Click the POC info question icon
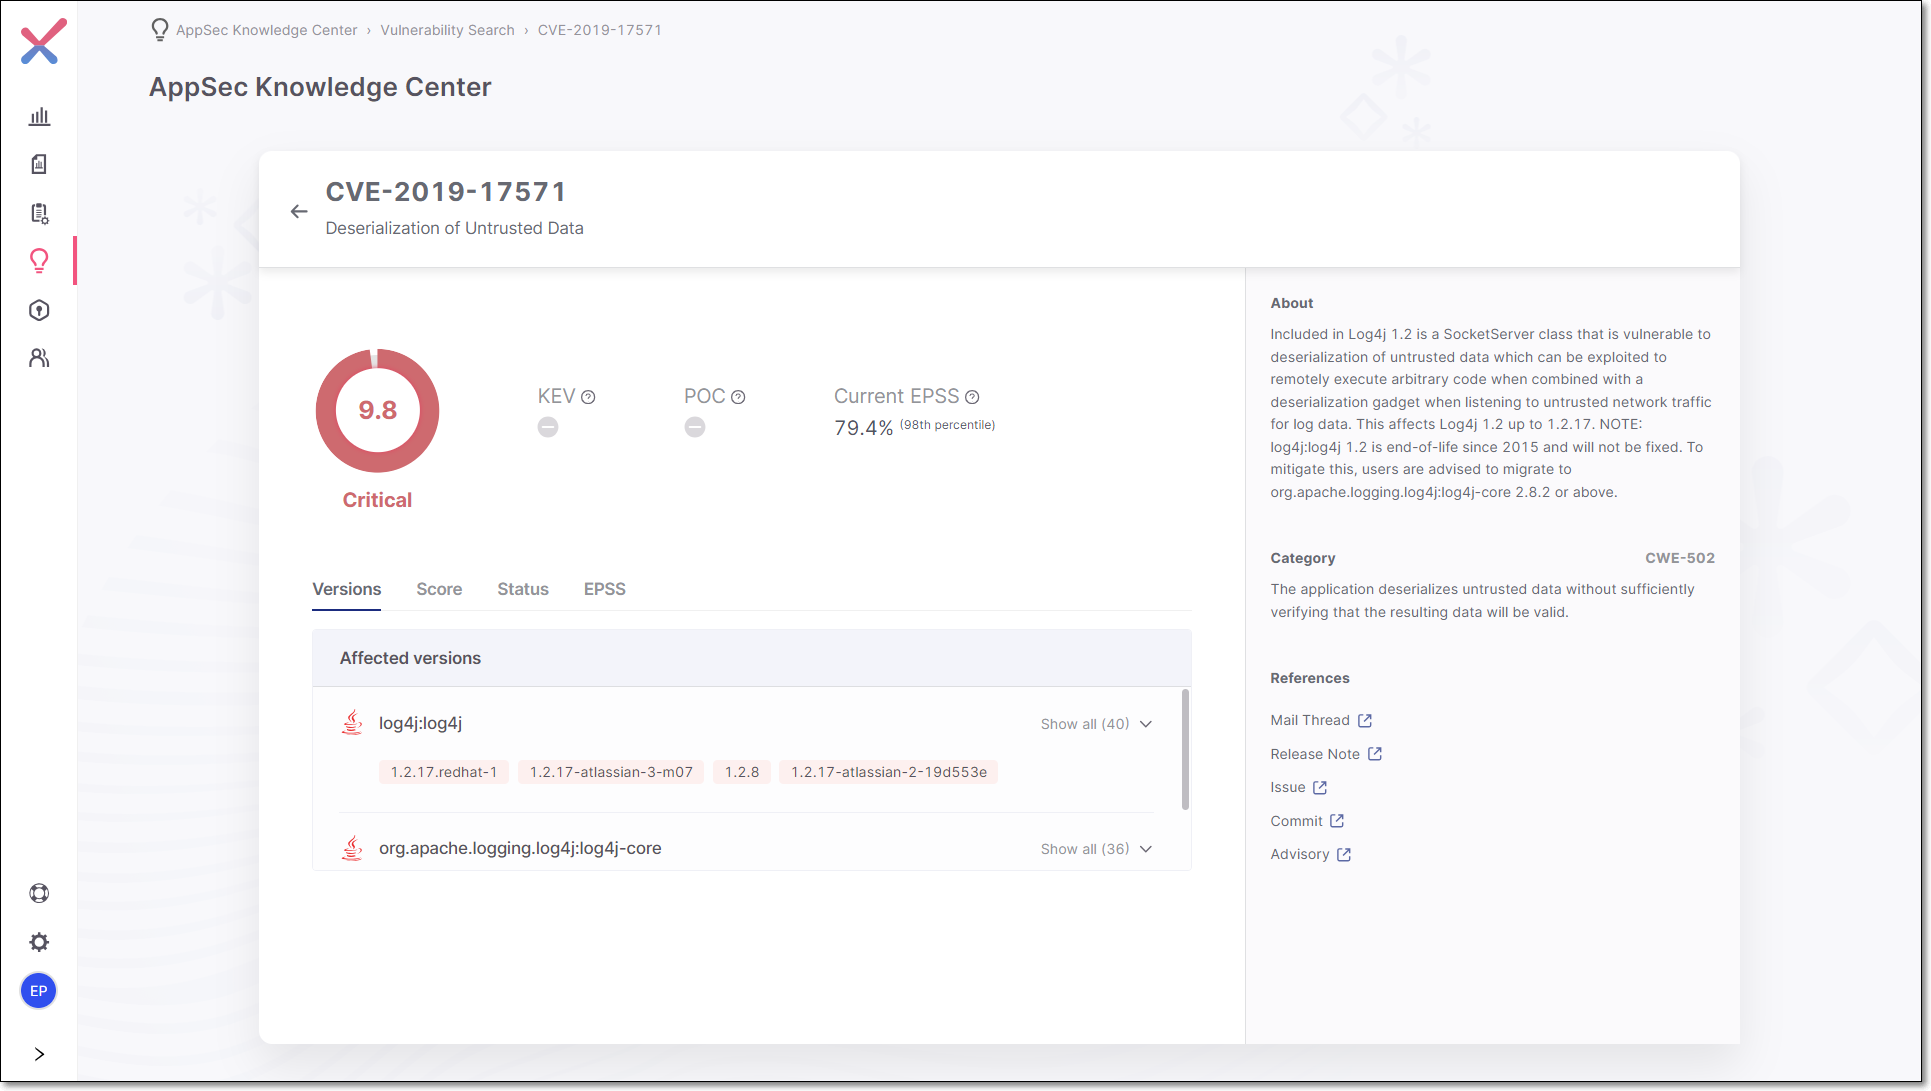This screenshot has height=1091, width=1931. 738,397
